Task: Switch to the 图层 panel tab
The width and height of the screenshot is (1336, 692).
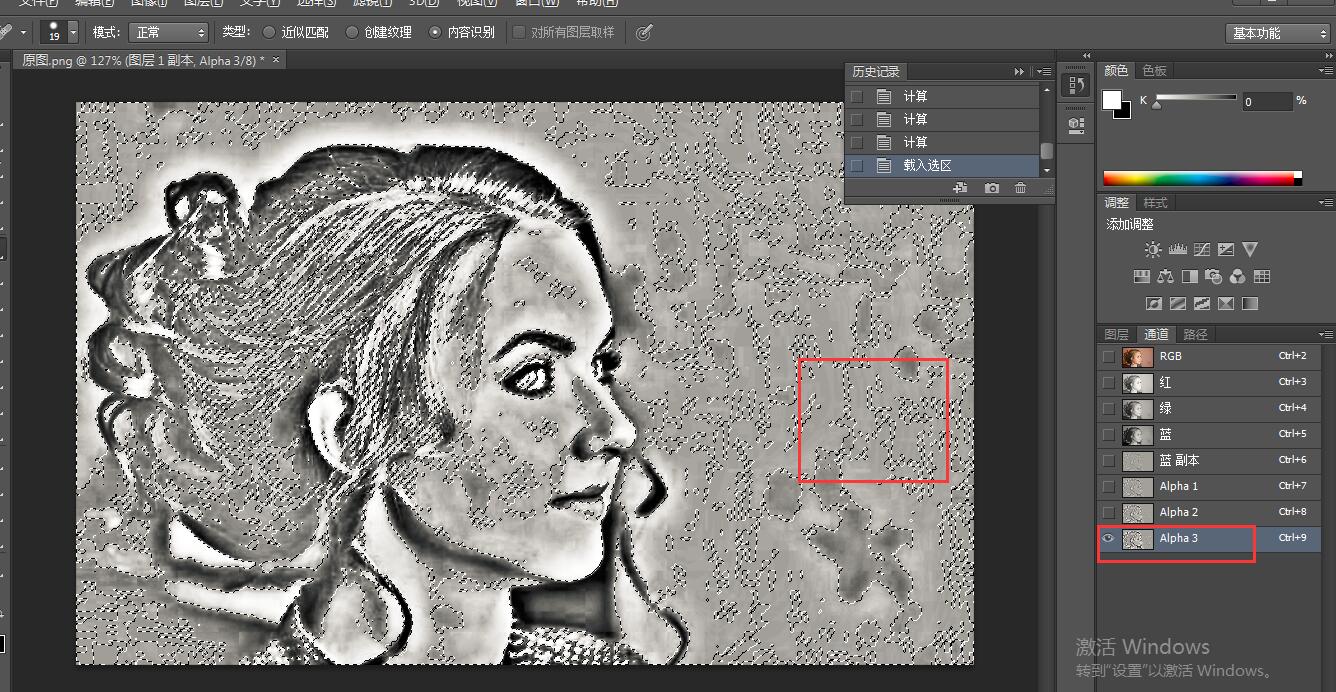Action: 1116,335
